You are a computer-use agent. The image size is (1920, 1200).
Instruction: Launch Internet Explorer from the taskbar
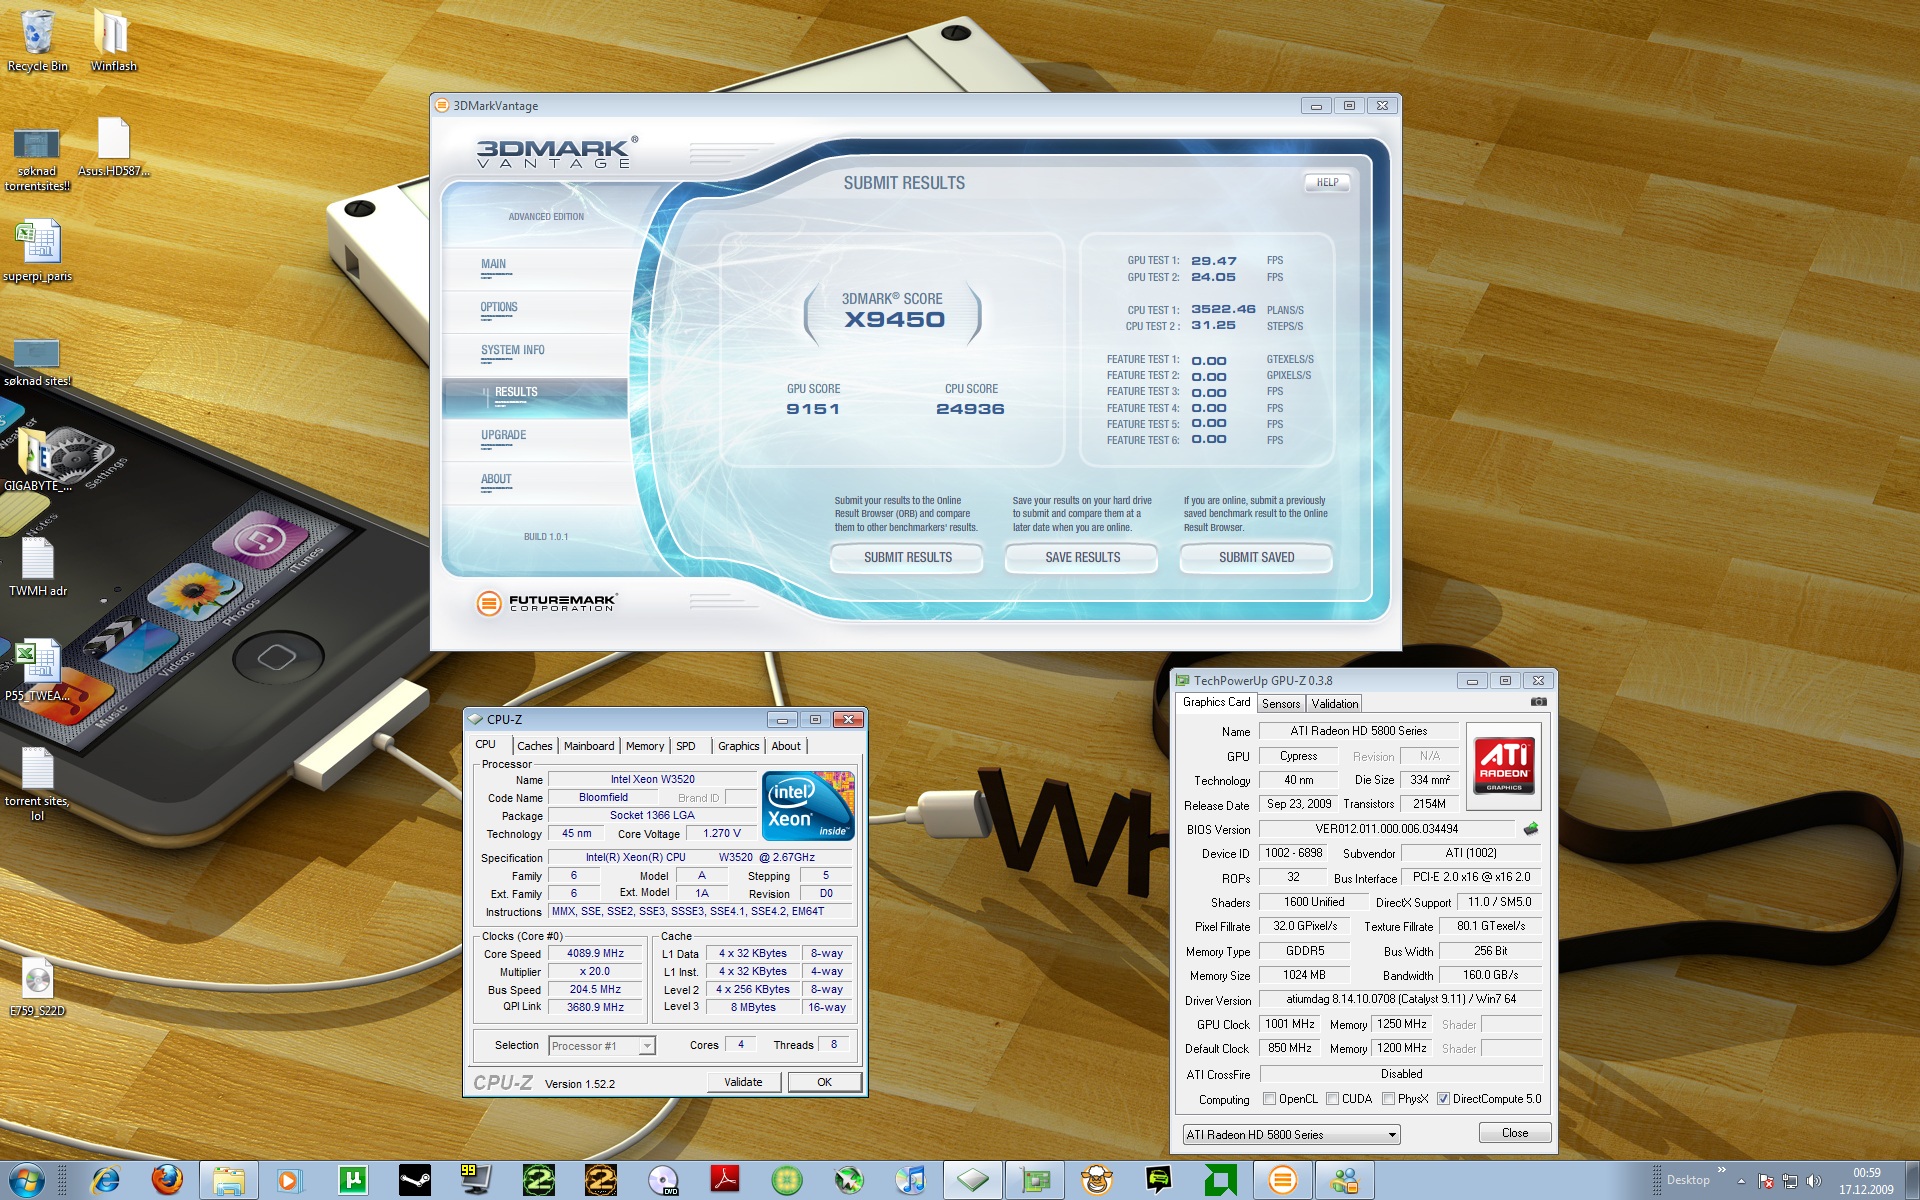click(x=105, y=1180)
